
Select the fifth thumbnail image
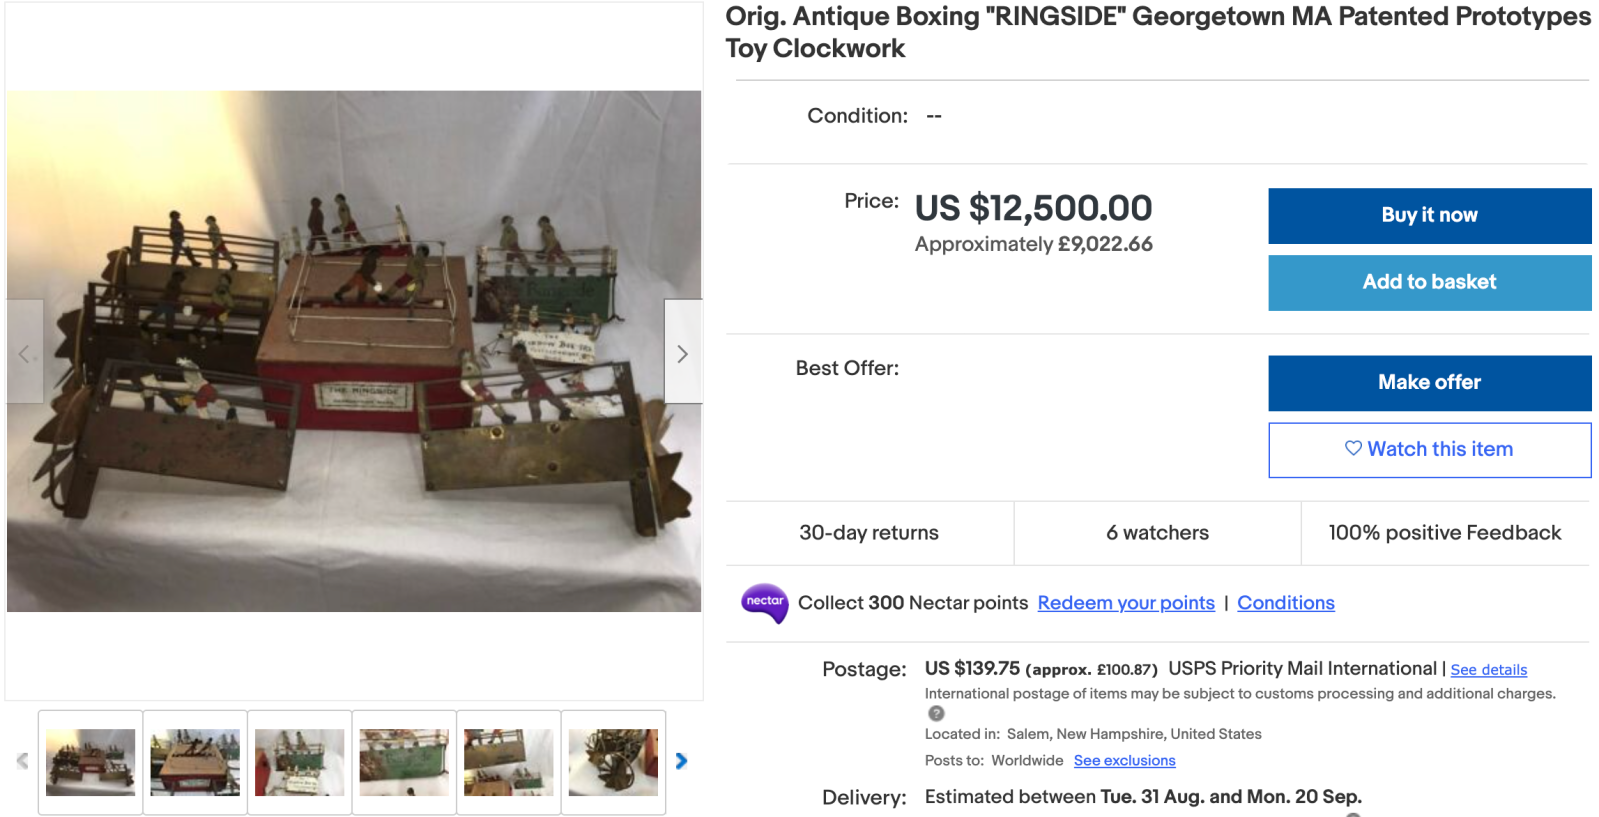[x=508, y=762]
